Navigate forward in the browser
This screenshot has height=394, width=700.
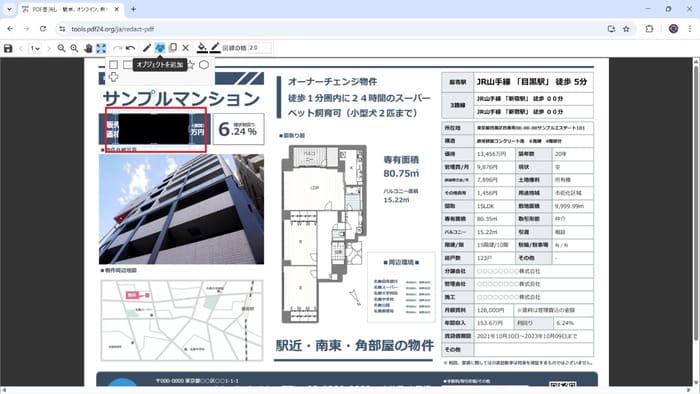(26, 29)
